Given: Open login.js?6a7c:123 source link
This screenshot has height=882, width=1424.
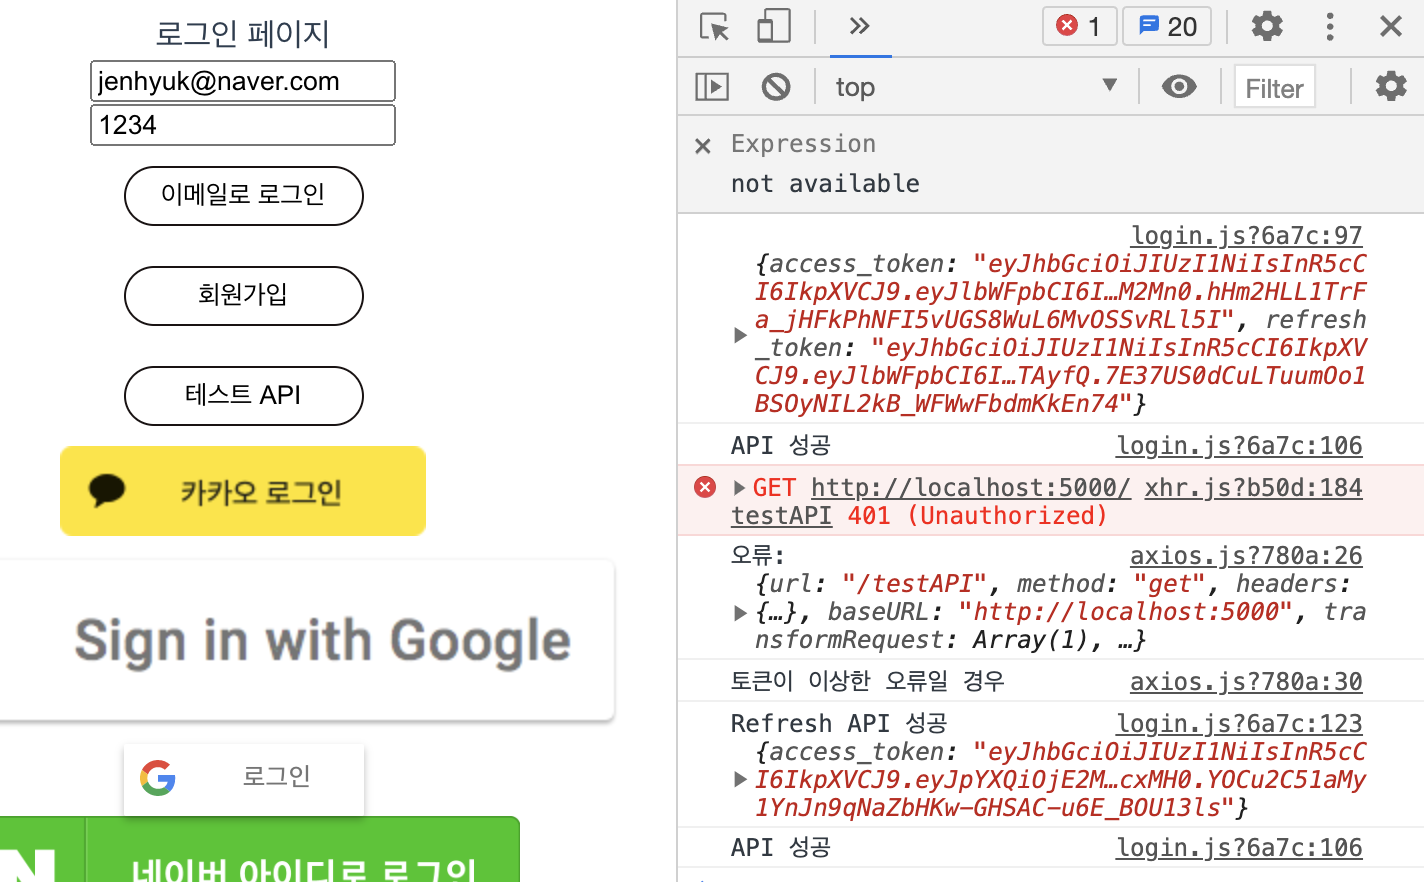Looking at the screenshot, I should click(1239, 723).
